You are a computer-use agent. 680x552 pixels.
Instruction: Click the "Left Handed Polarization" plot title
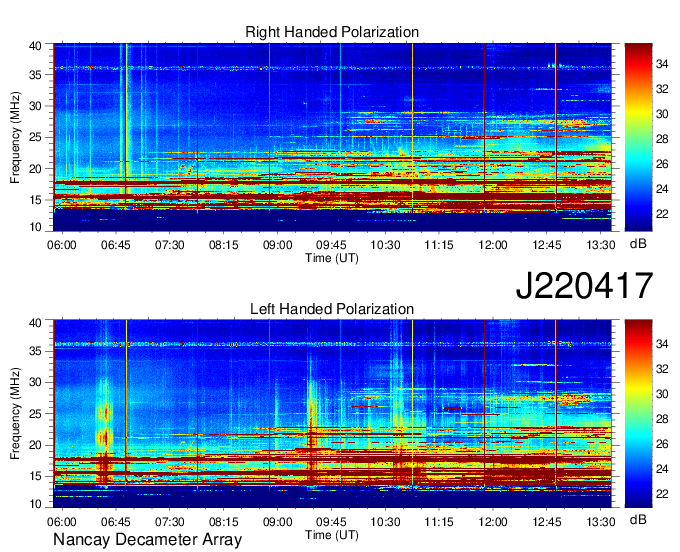coord(332,309)
